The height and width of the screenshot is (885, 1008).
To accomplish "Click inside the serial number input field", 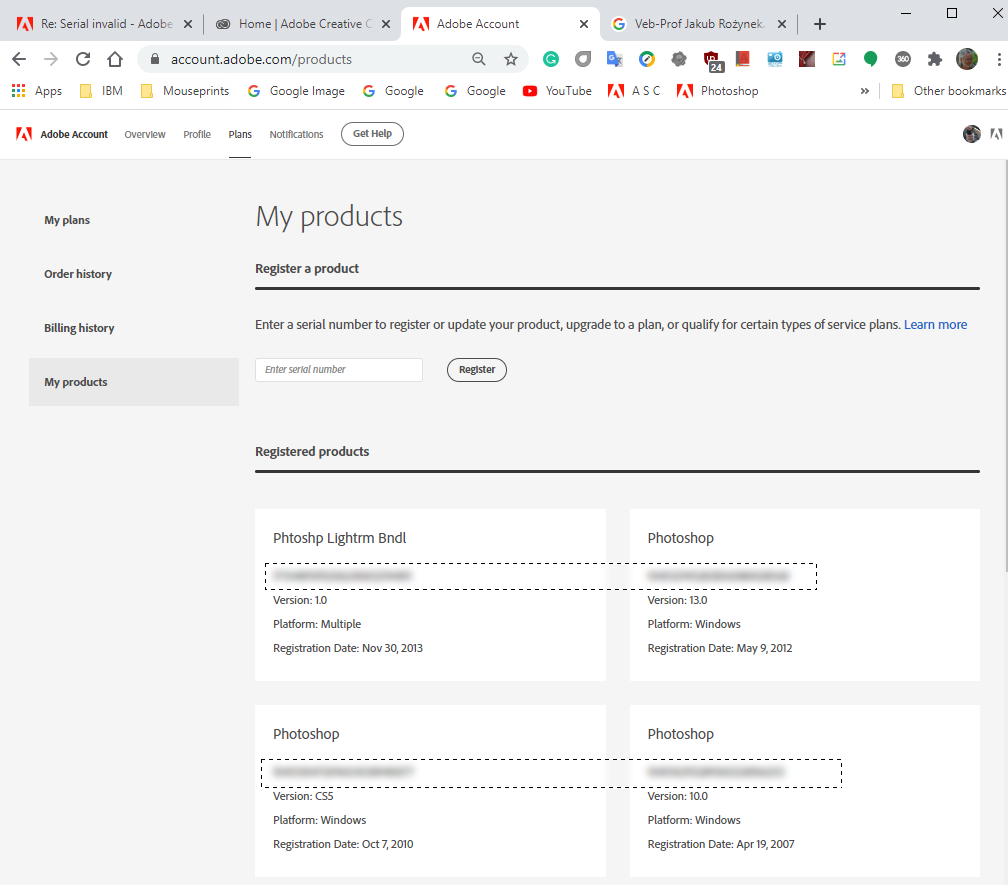I will (338, 370).
